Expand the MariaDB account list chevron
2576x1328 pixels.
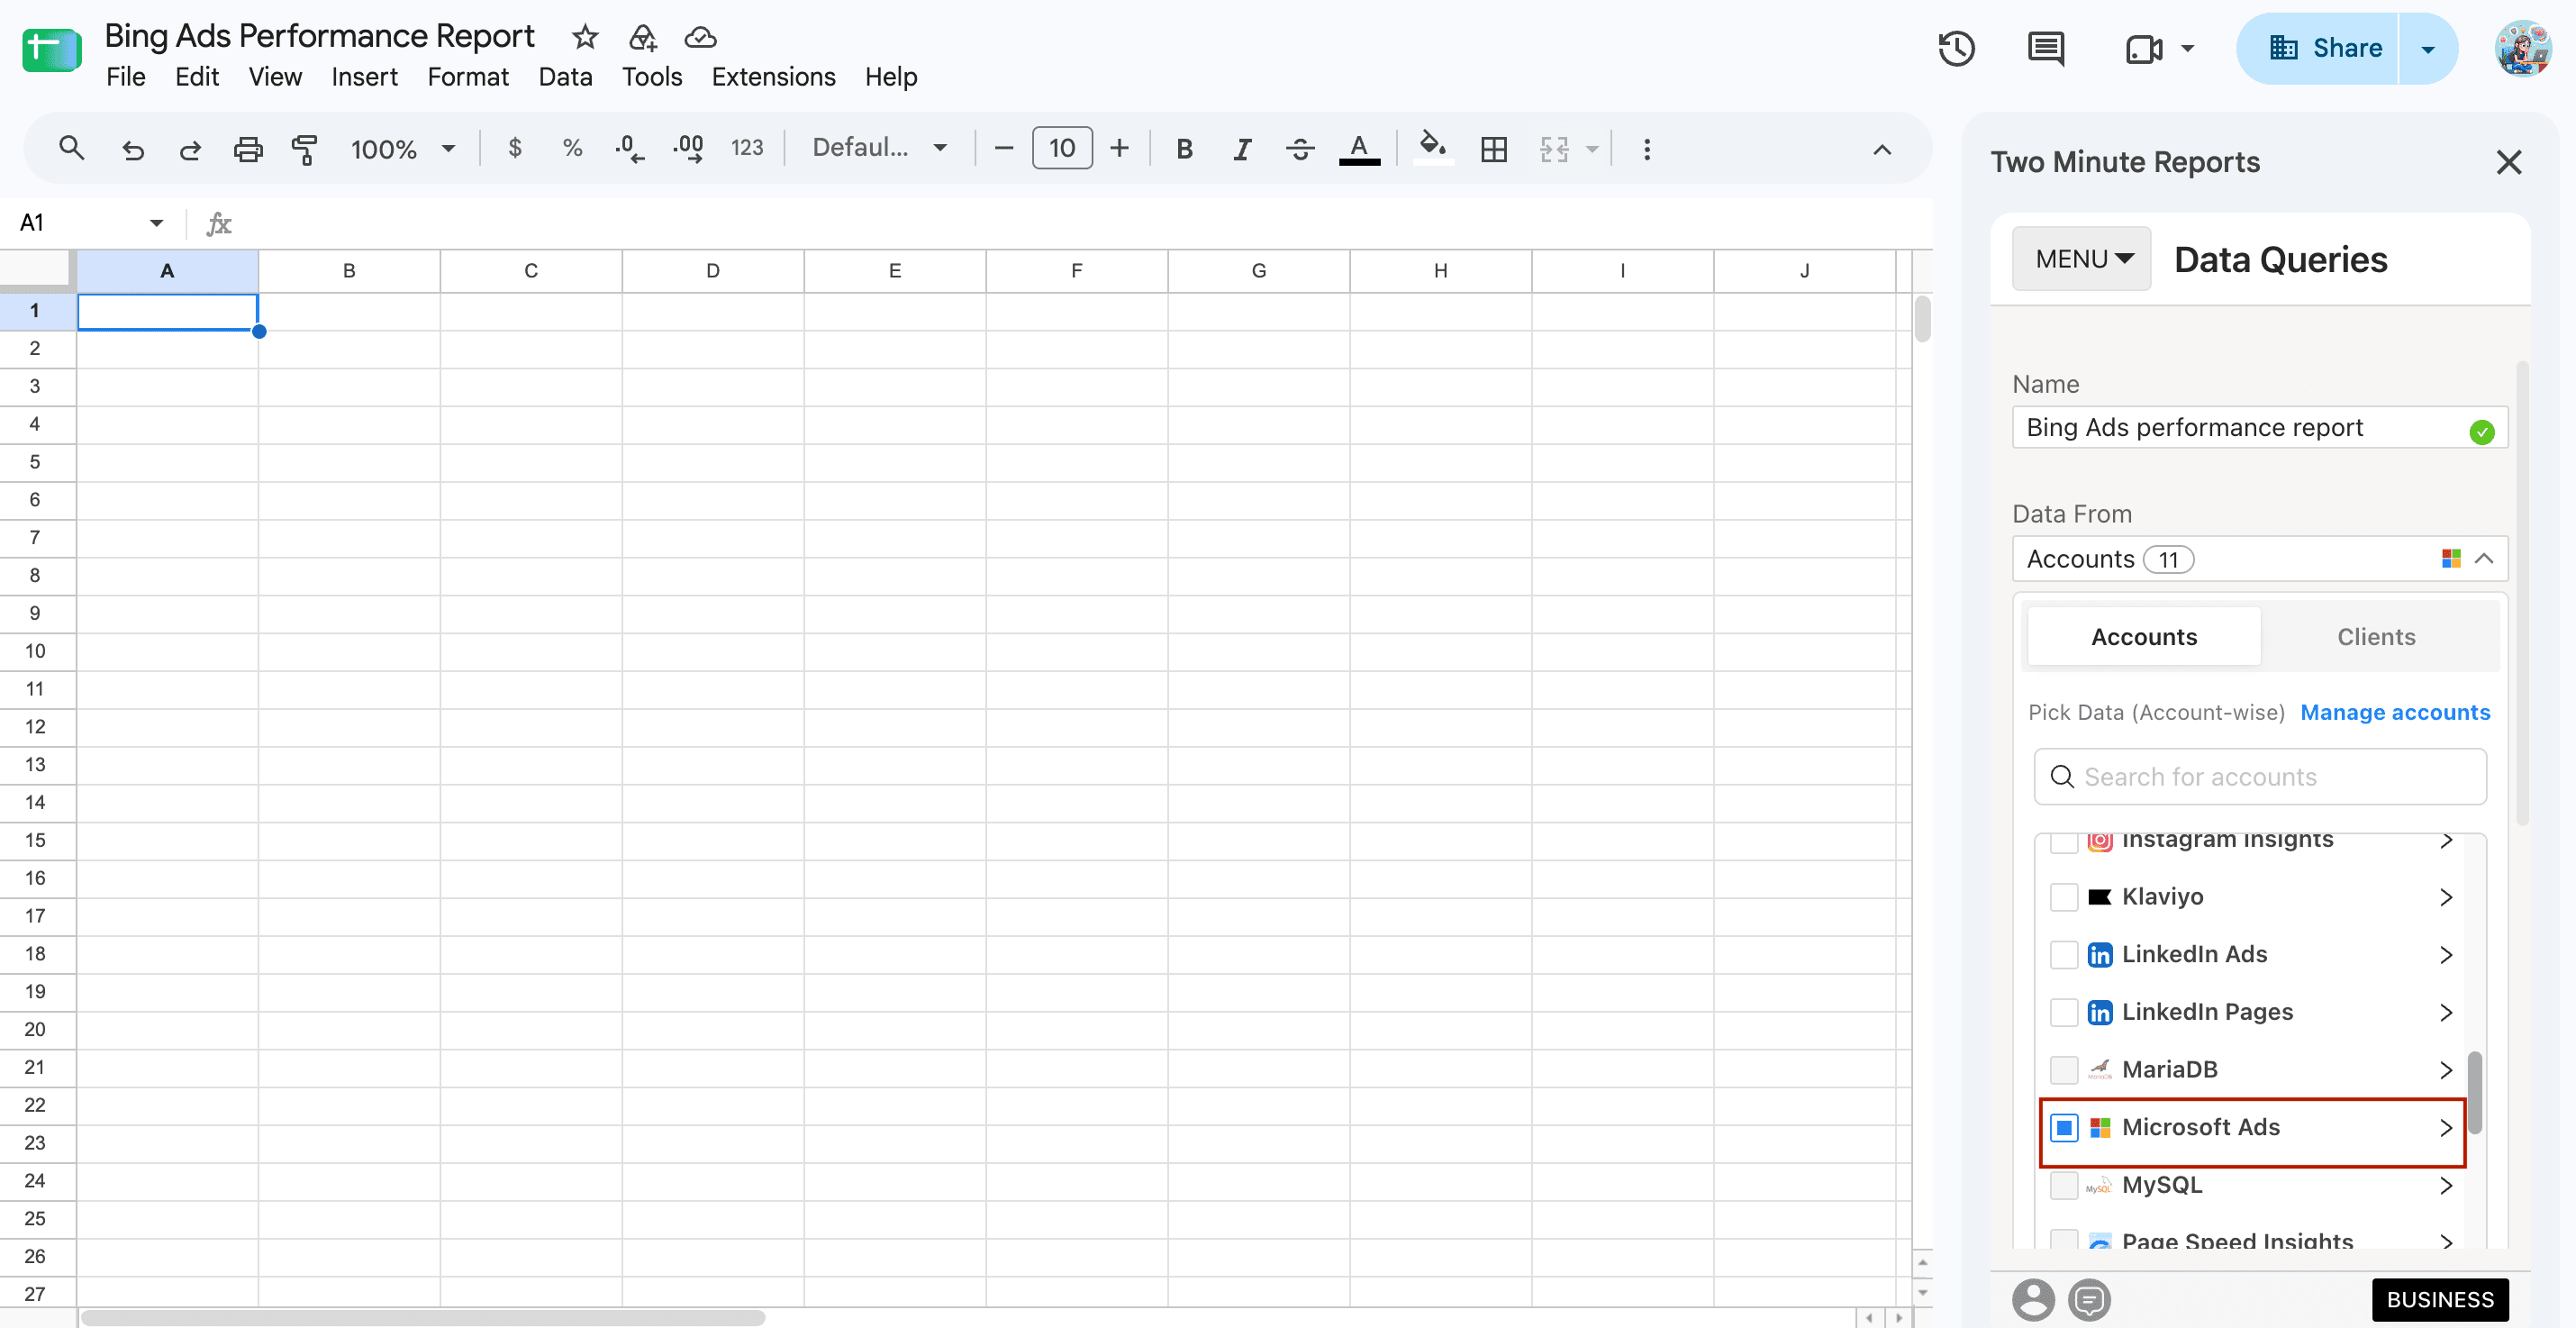(x=2445, y=1070)
